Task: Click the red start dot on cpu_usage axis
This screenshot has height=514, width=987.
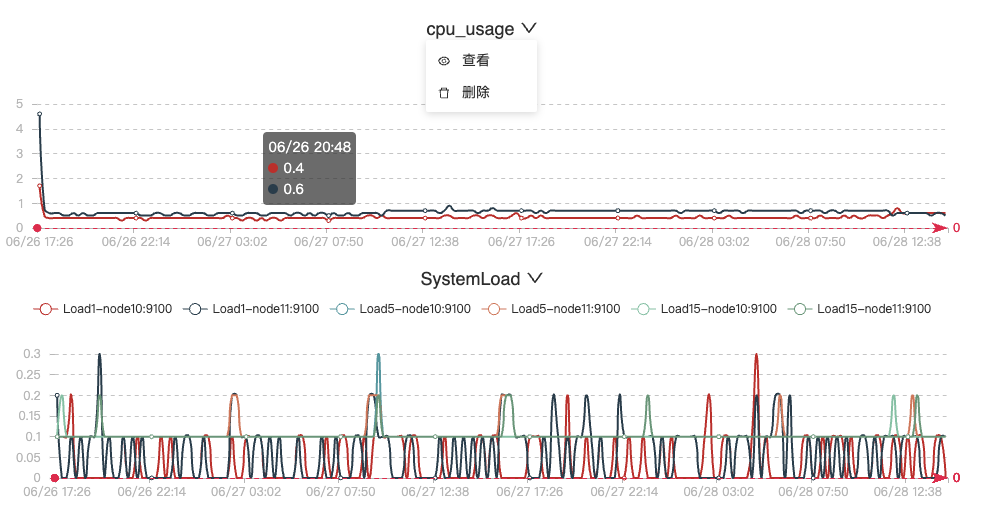Action: [37, 228]
